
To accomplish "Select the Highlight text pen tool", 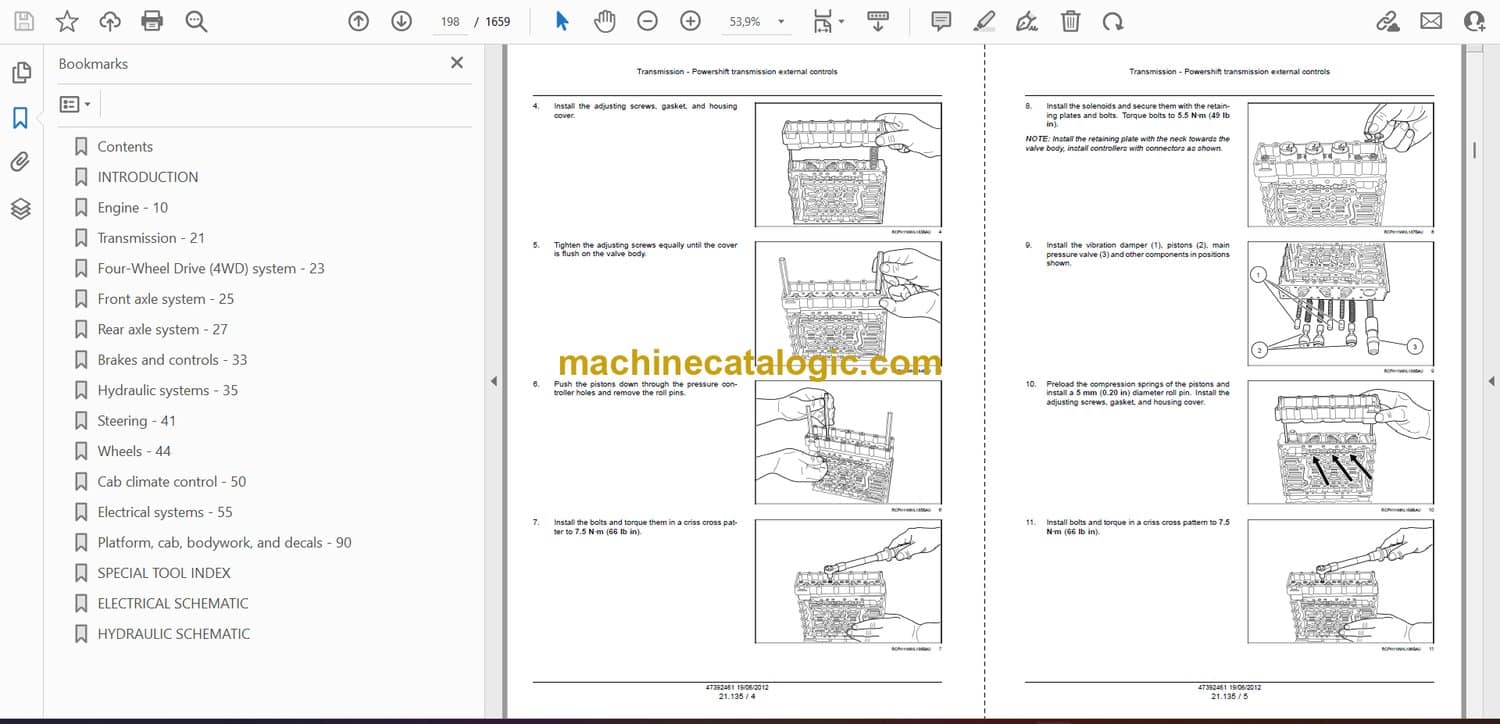I will 984,21.
